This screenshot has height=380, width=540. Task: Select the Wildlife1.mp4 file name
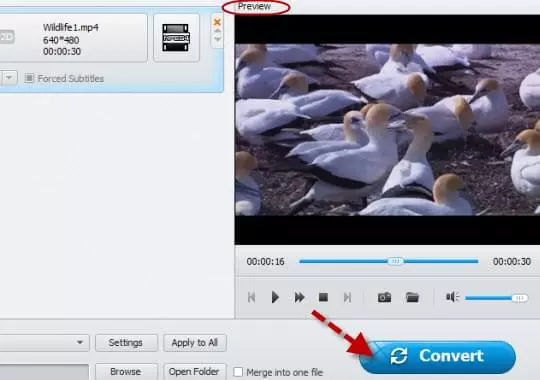(71, 27)
